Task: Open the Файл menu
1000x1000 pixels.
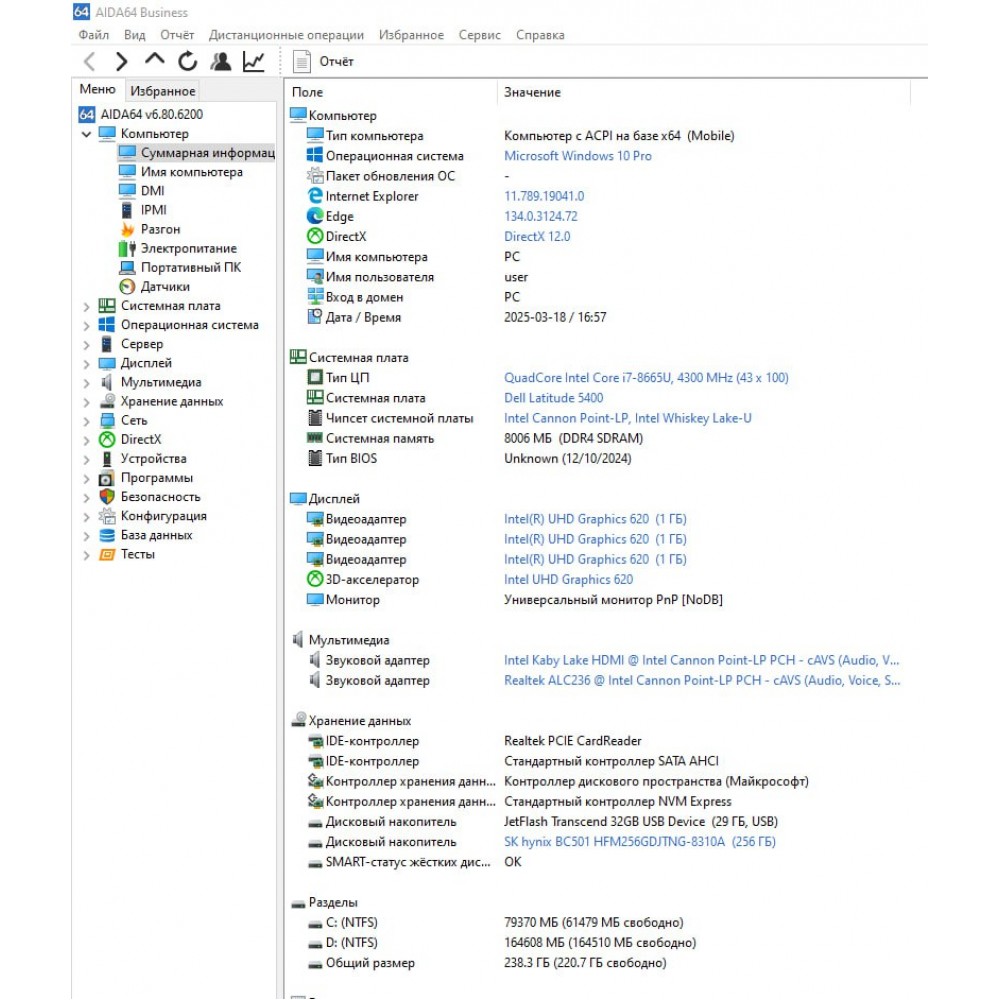Action: pos(94,35)
